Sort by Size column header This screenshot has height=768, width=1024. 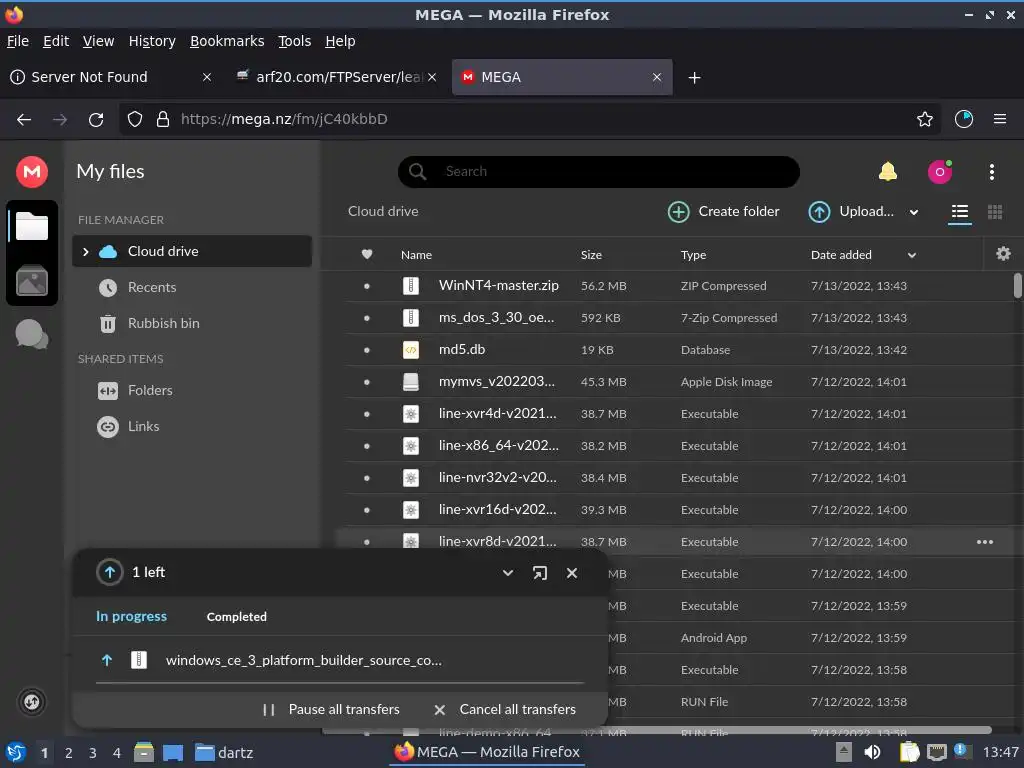(x=591, y=255)
